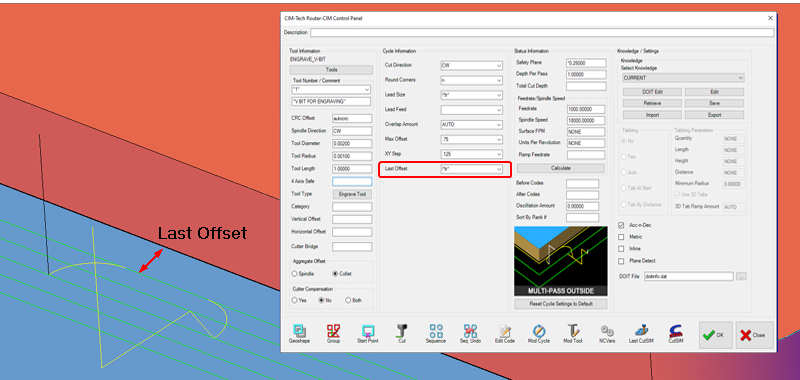Browse for DOIT File with ellipsis button

pos(741,276)
